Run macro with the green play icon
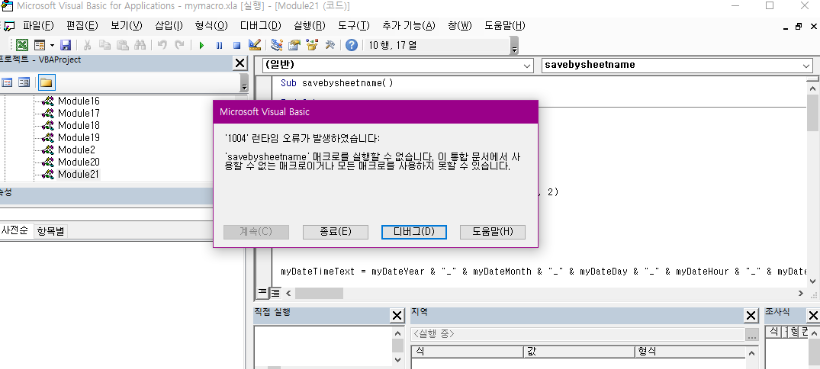This screenshot has height=369, width=820. 202,45
